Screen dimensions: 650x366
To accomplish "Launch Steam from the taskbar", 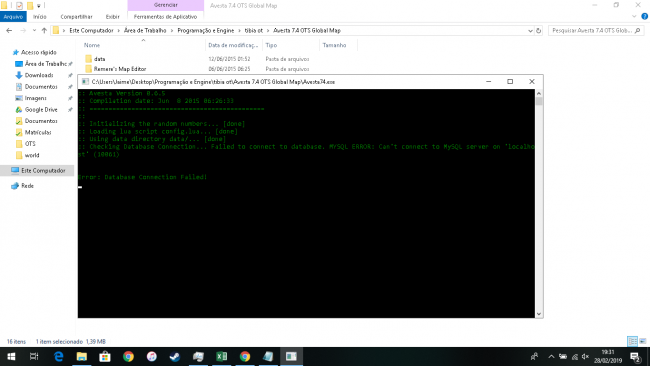I will click(175, 356).
